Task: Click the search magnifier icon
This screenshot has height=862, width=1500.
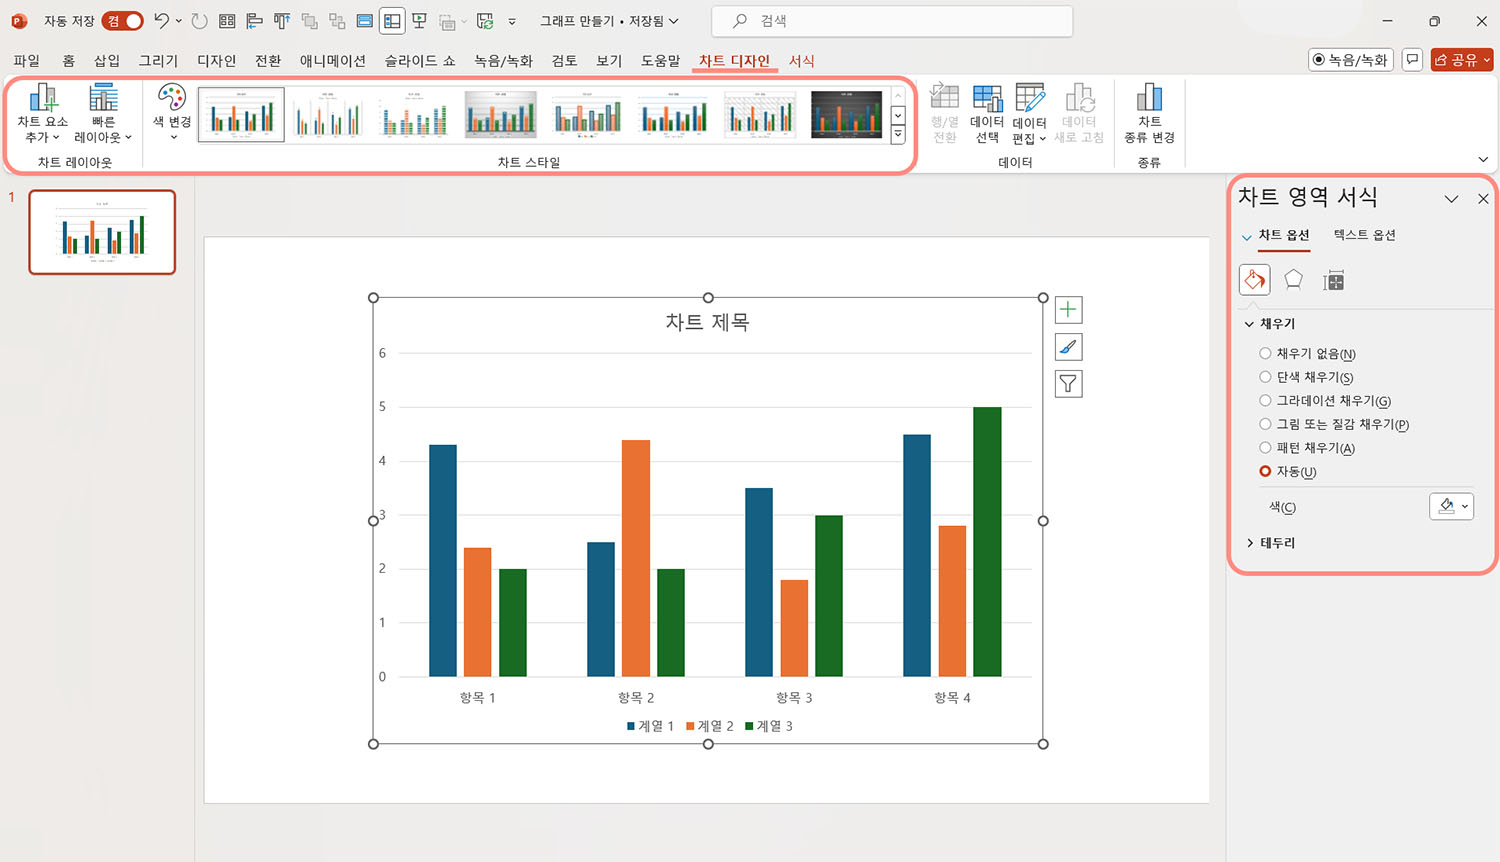Action: pyautogui.click(x=740, y=20)
